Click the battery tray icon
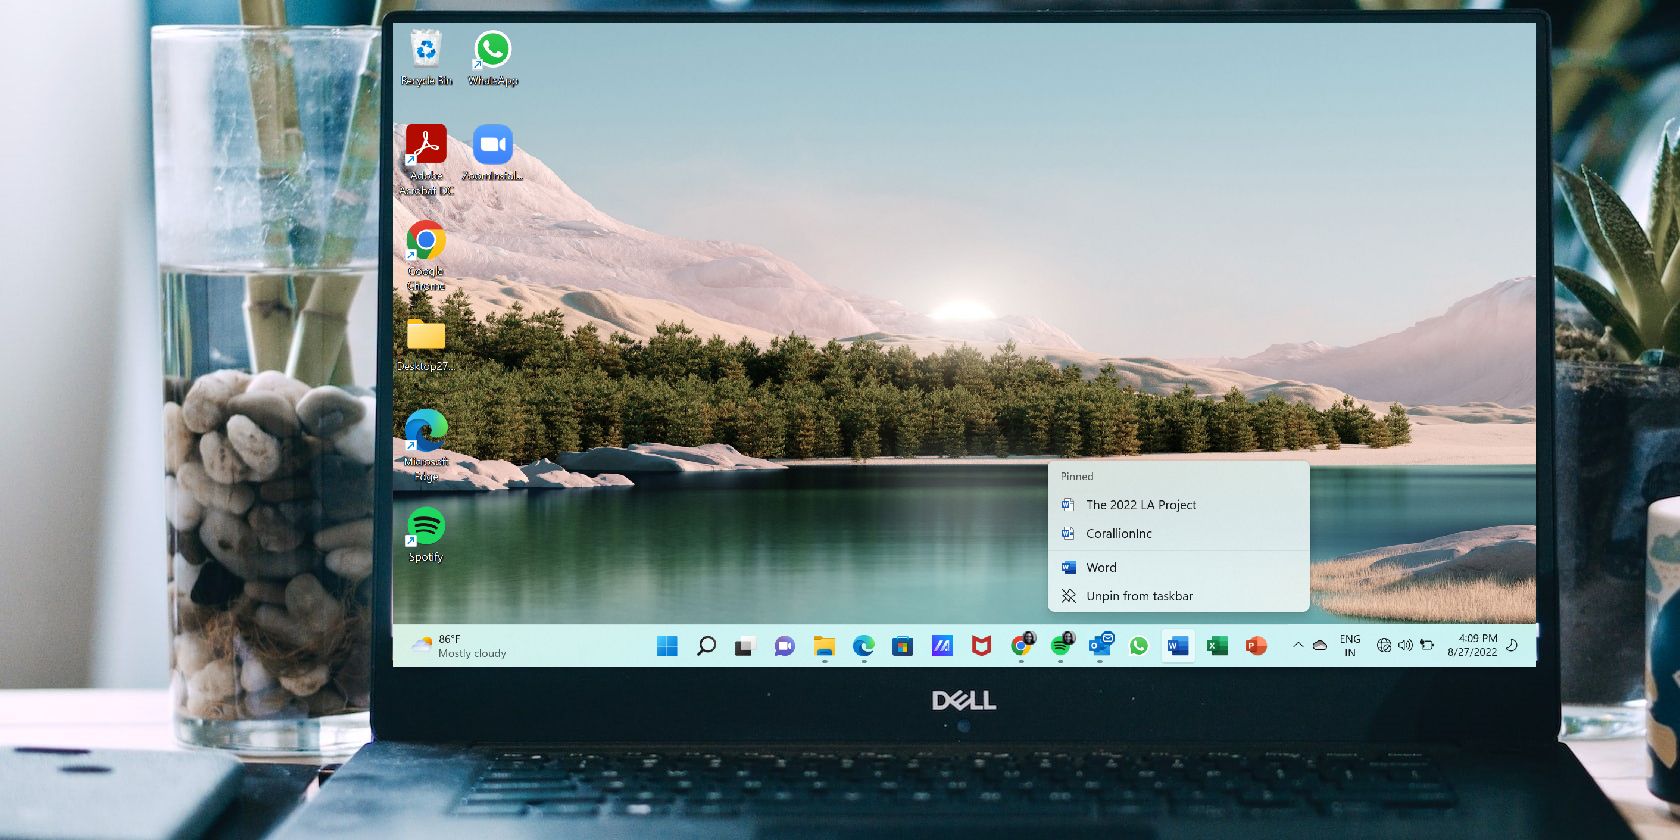 pyautogui.click(x=1427, y=646)
